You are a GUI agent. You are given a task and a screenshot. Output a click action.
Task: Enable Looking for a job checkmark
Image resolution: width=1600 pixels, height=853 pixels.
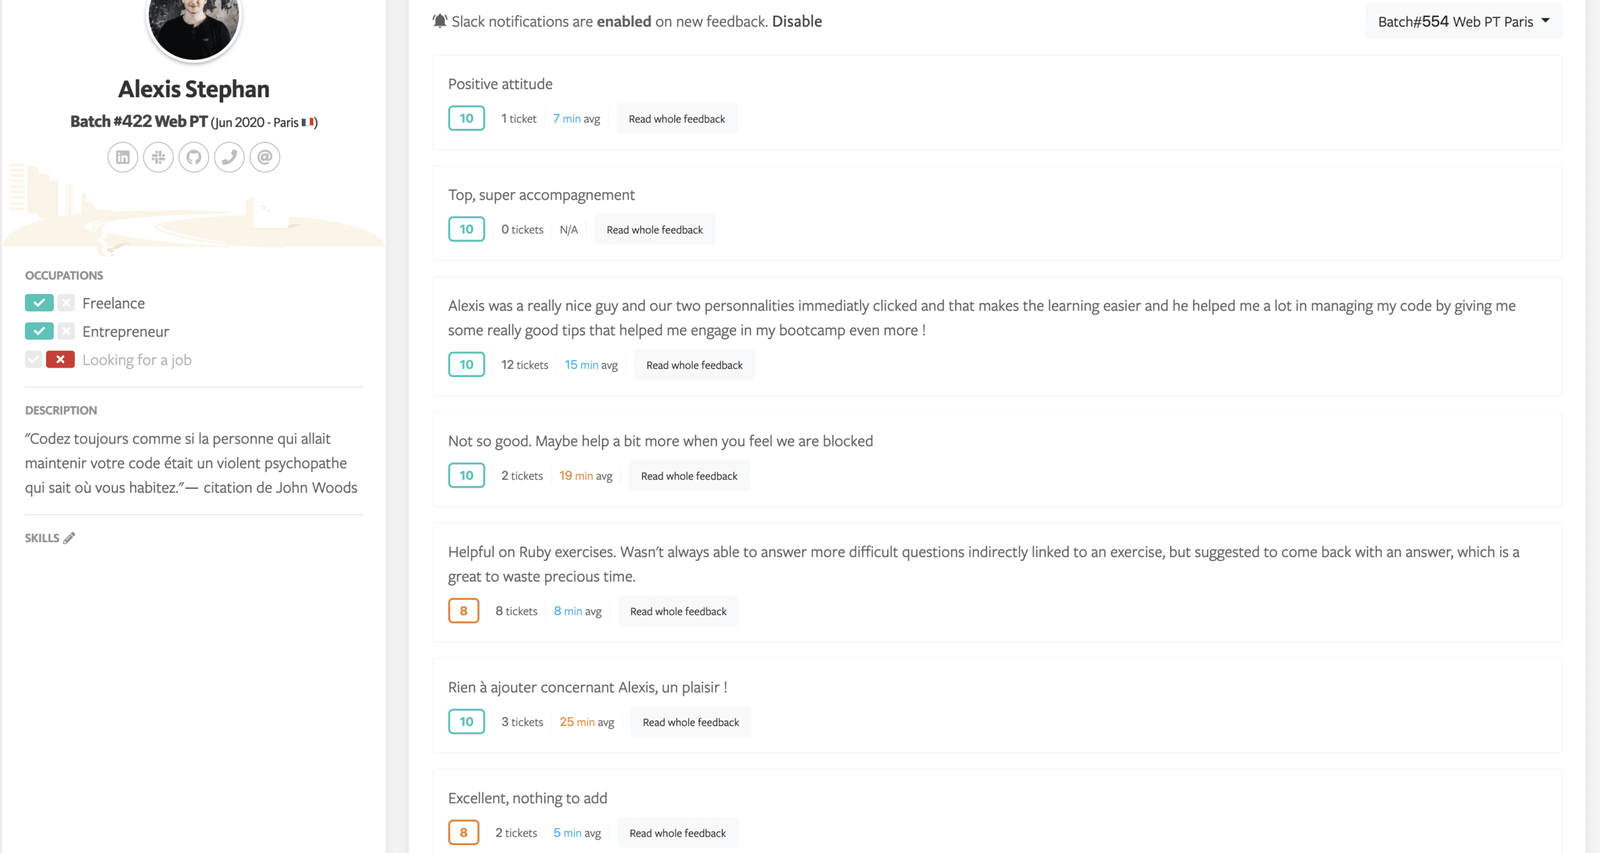tap(34, 360)
